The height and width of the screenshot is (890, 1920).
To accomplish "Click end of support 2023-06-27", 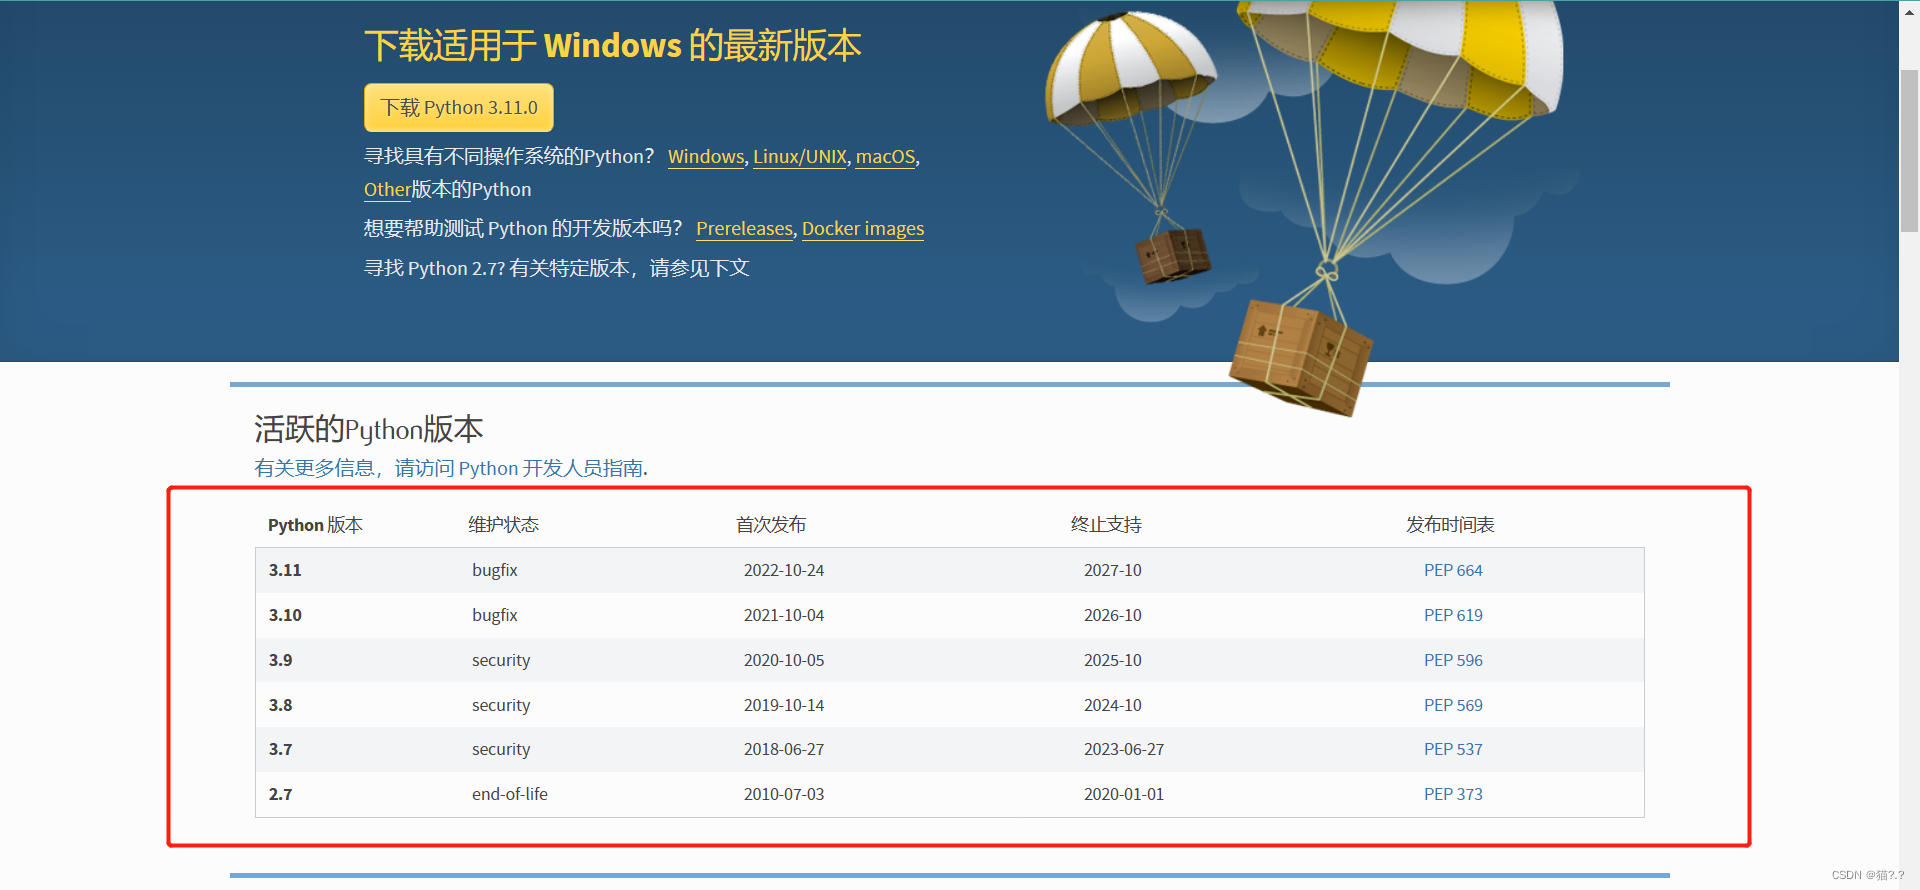I will tap(1124, 749).
